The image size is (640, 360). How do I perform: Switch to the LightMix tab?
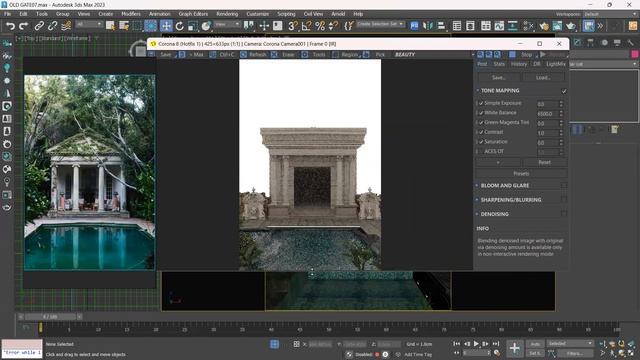pos(556,64)
